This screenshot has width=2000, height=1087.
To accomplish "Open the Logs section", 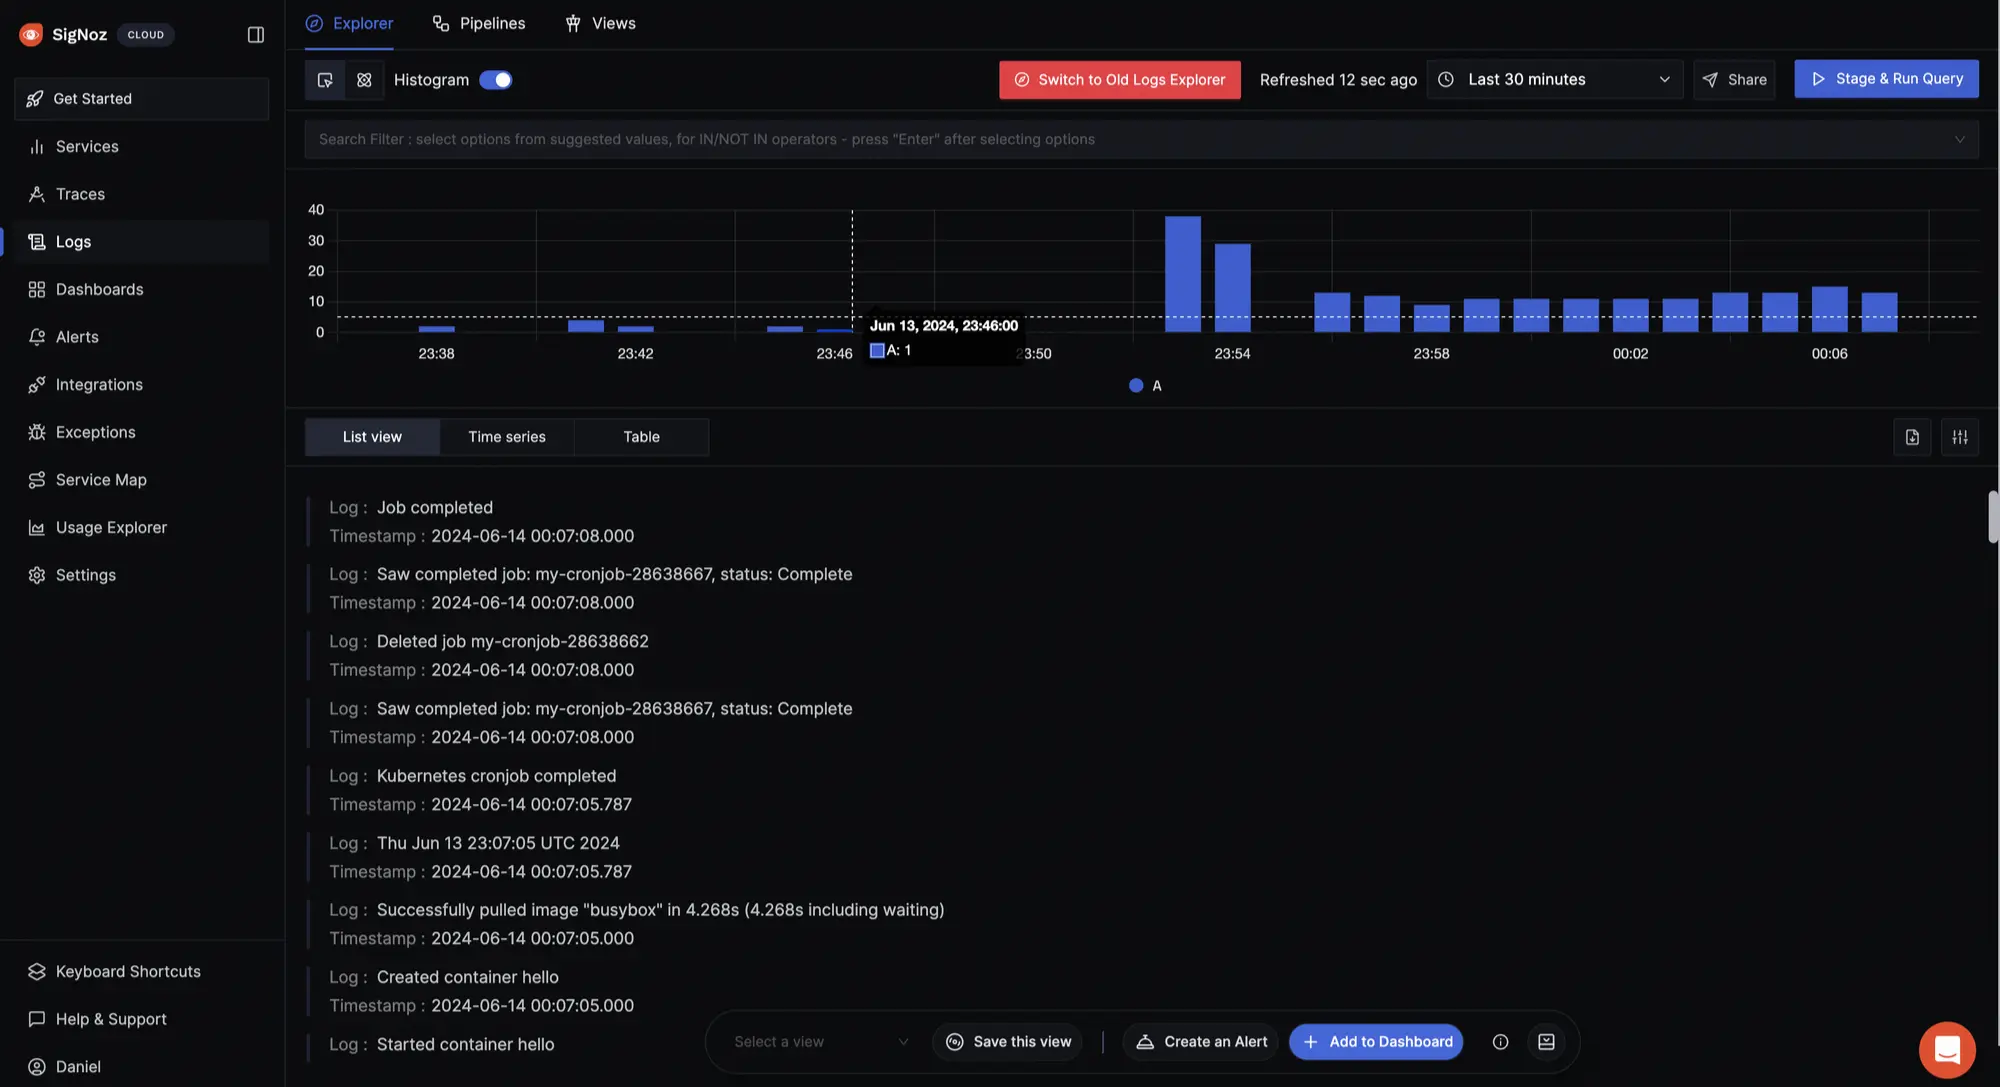I will [x=142, y=242].
